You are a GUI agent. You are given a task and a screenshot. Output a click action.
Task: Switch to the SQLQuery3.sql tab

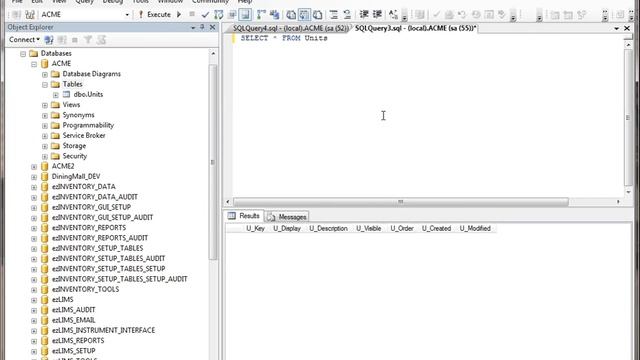(416, 28)
